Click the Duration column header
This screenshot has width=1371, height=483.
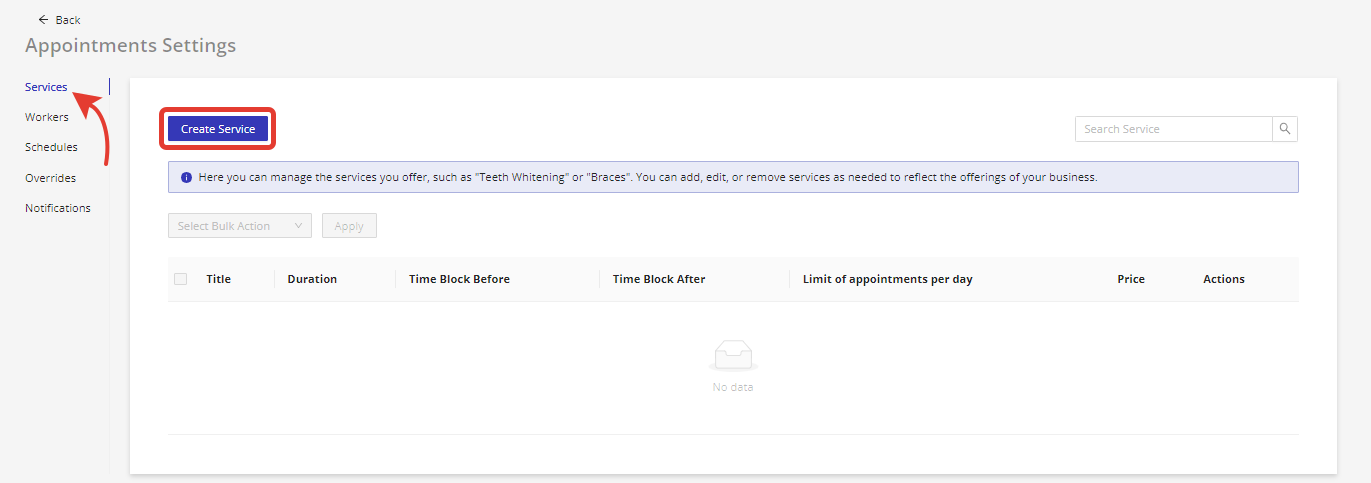pyautogui.click(x=312, y=279)
